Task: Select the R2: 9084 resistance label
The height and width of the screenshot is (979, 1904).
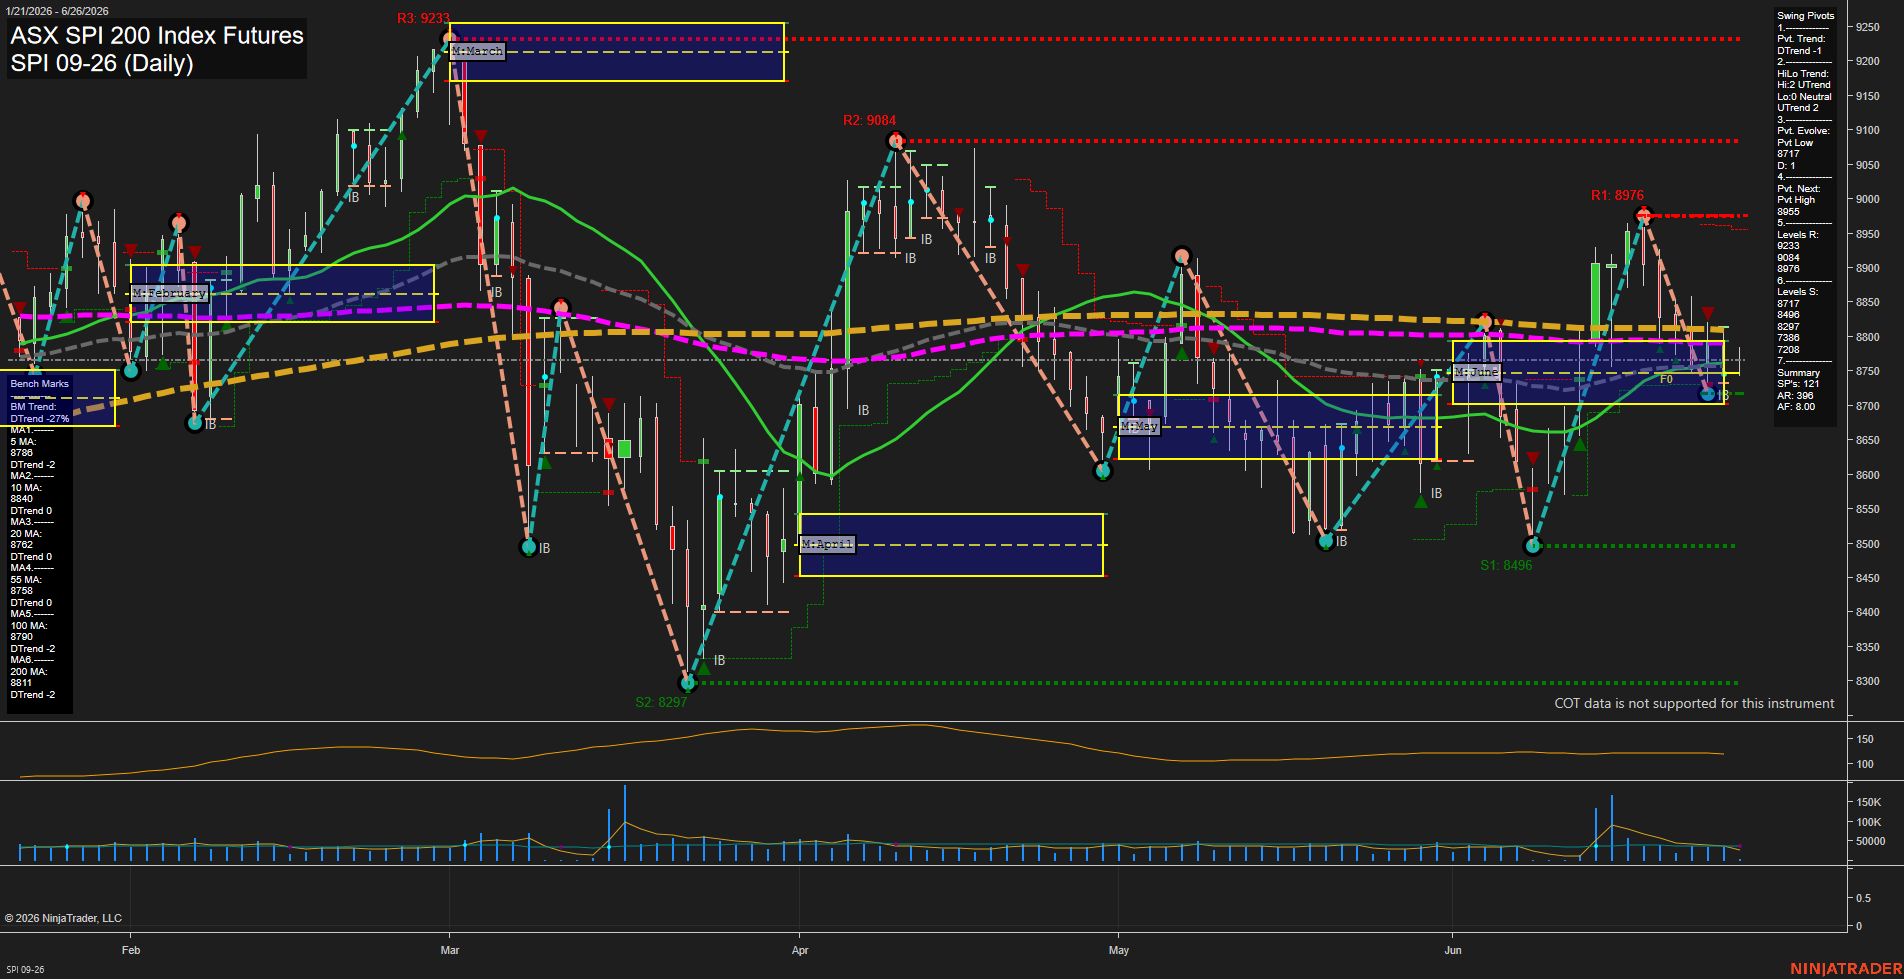Action: (x=869, y=120)
